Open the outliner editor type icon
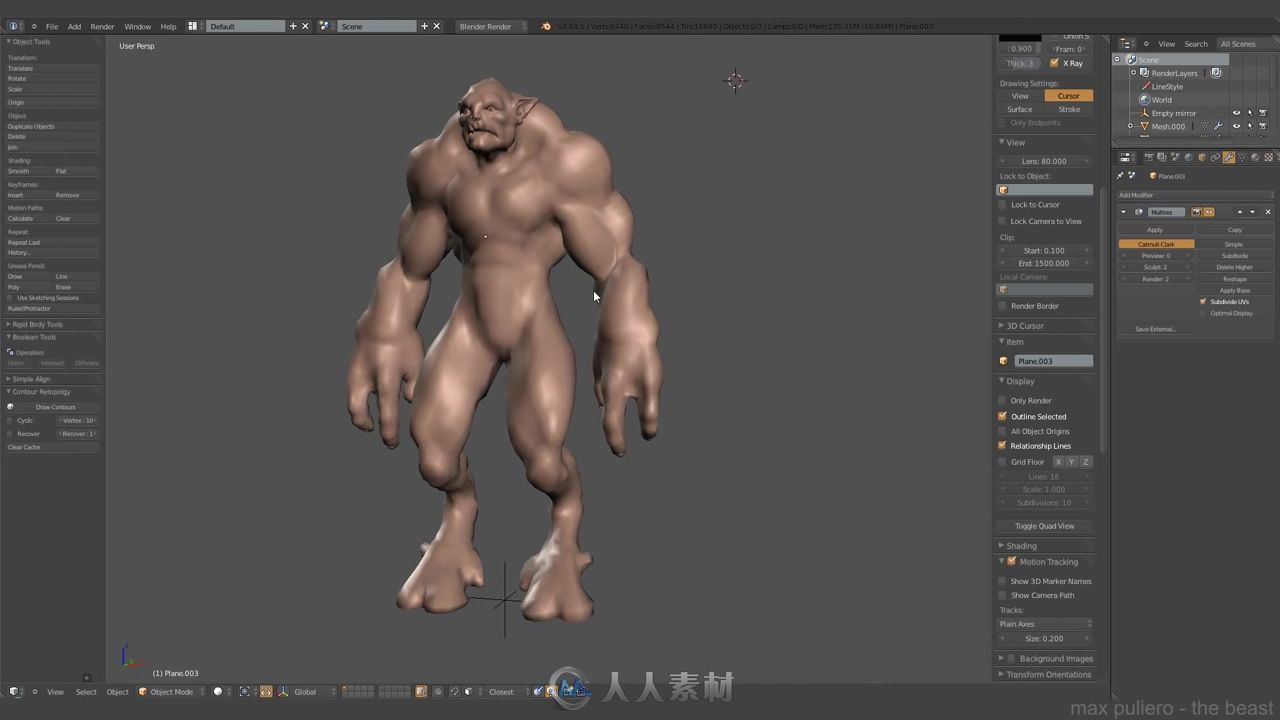The image size is (1280, 720). point(1125,44)
